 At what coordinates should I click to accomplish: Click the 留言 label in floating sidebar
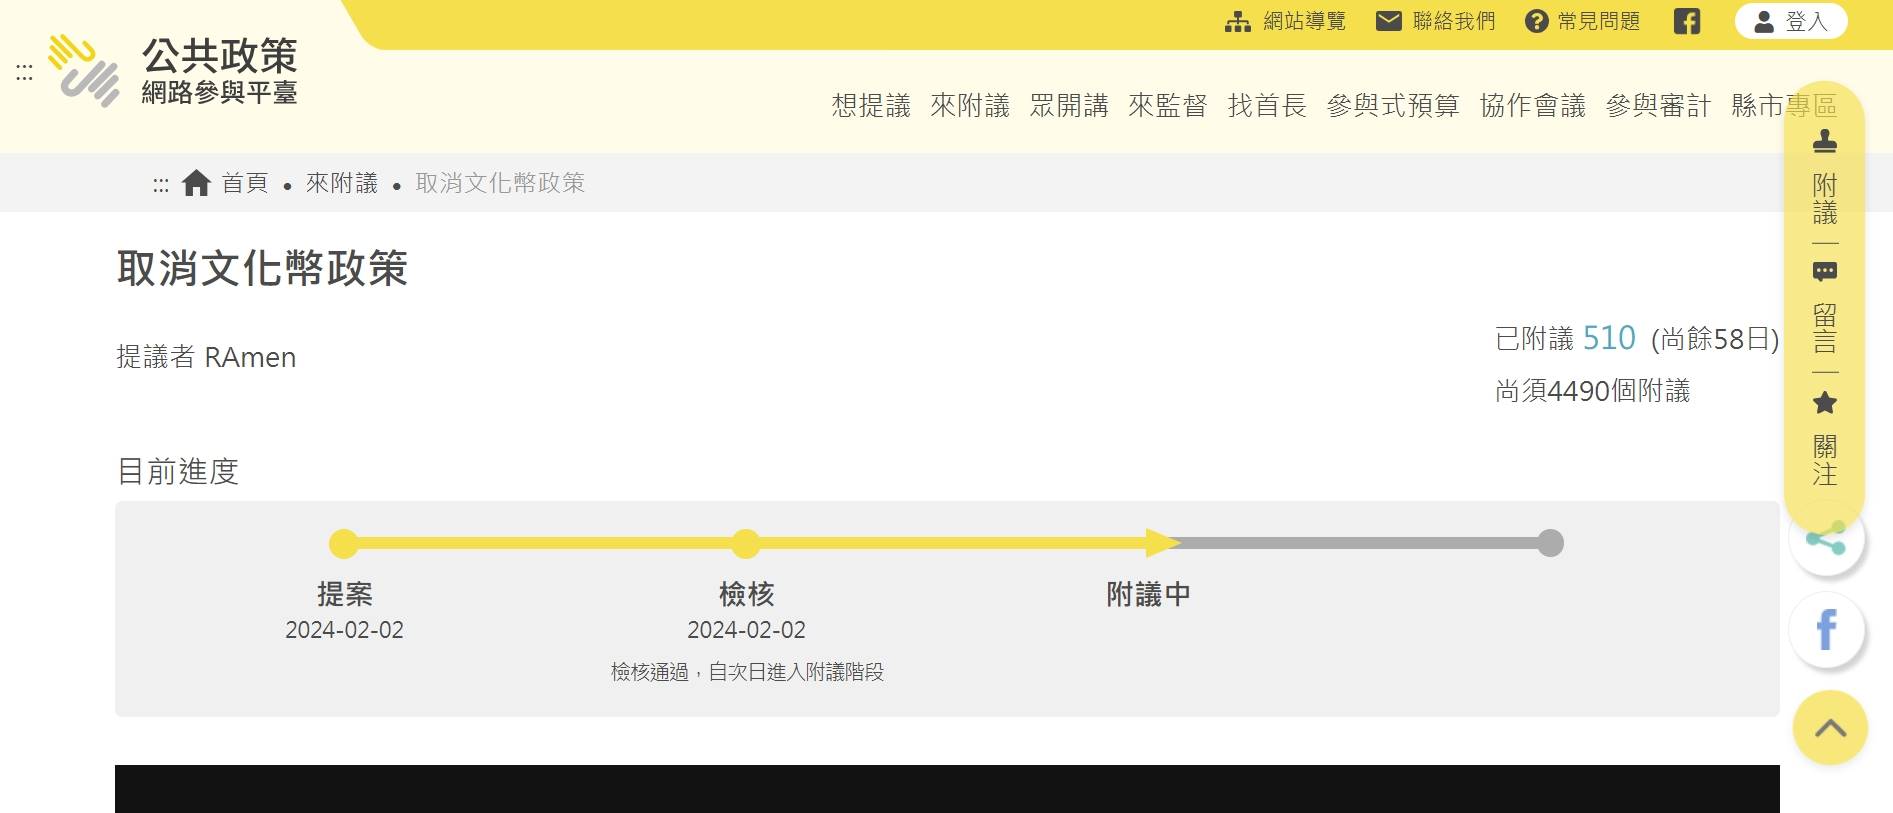click(x=1825, y=329)
